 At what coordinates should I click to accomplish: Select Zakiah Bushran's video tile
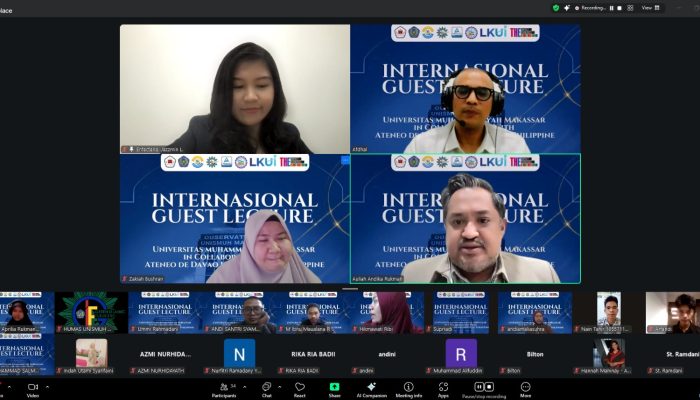[235, 218]
